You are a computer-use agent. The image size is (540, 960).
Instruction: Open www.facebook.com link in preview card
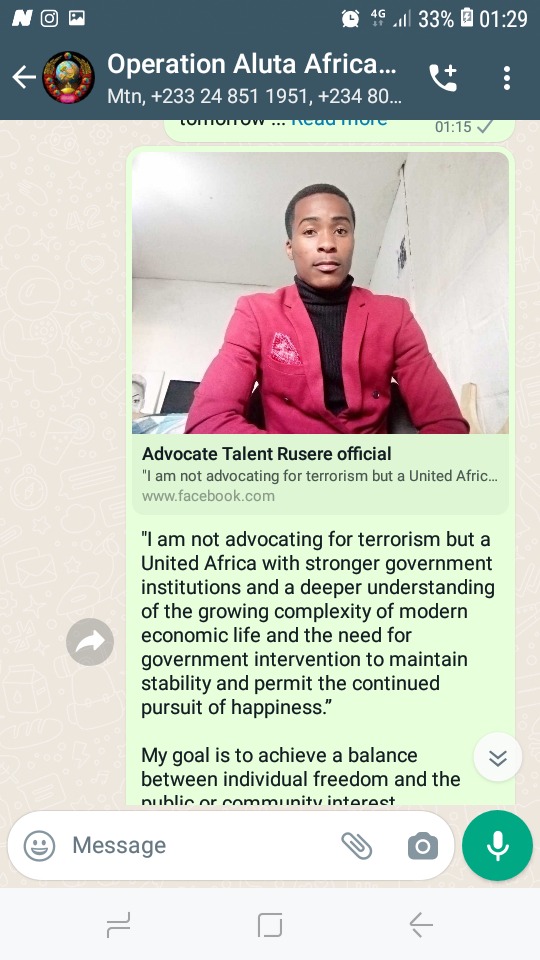coord(208,496)
